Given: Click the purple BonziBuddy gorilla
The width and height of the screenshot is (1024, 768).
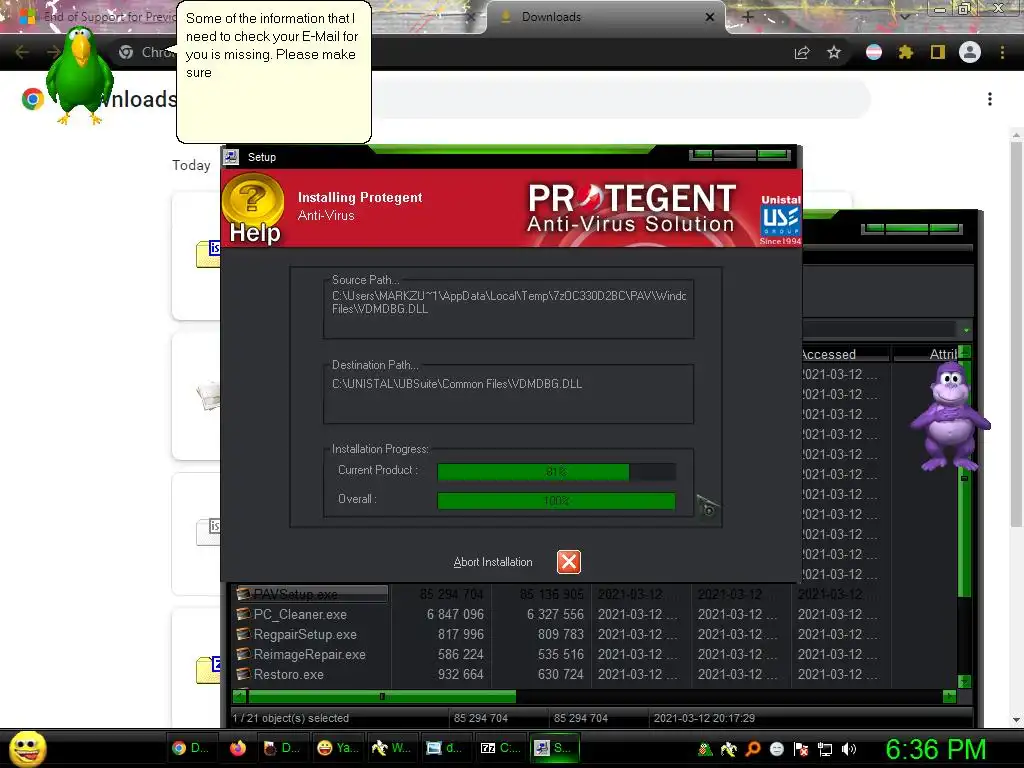Looking at the screenshot, I should pyautogui.click(x=950, y=416).
